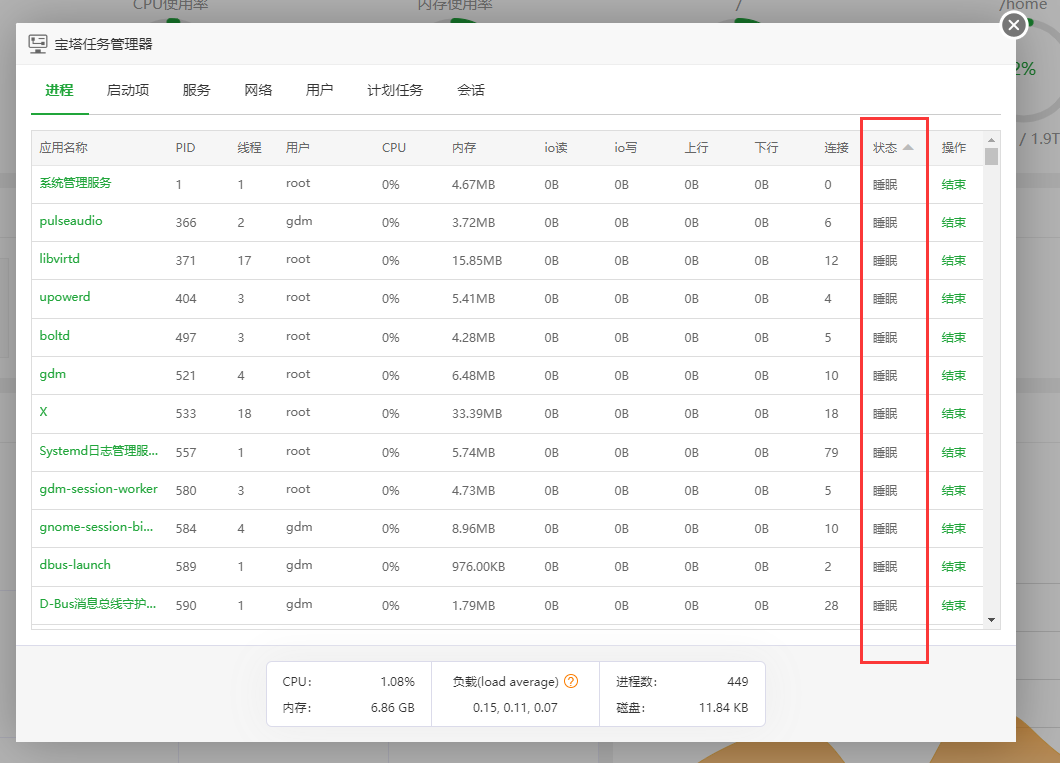Click scrollbar up arrow
This screenshot has height=763, width=1060.
(991, 140)
